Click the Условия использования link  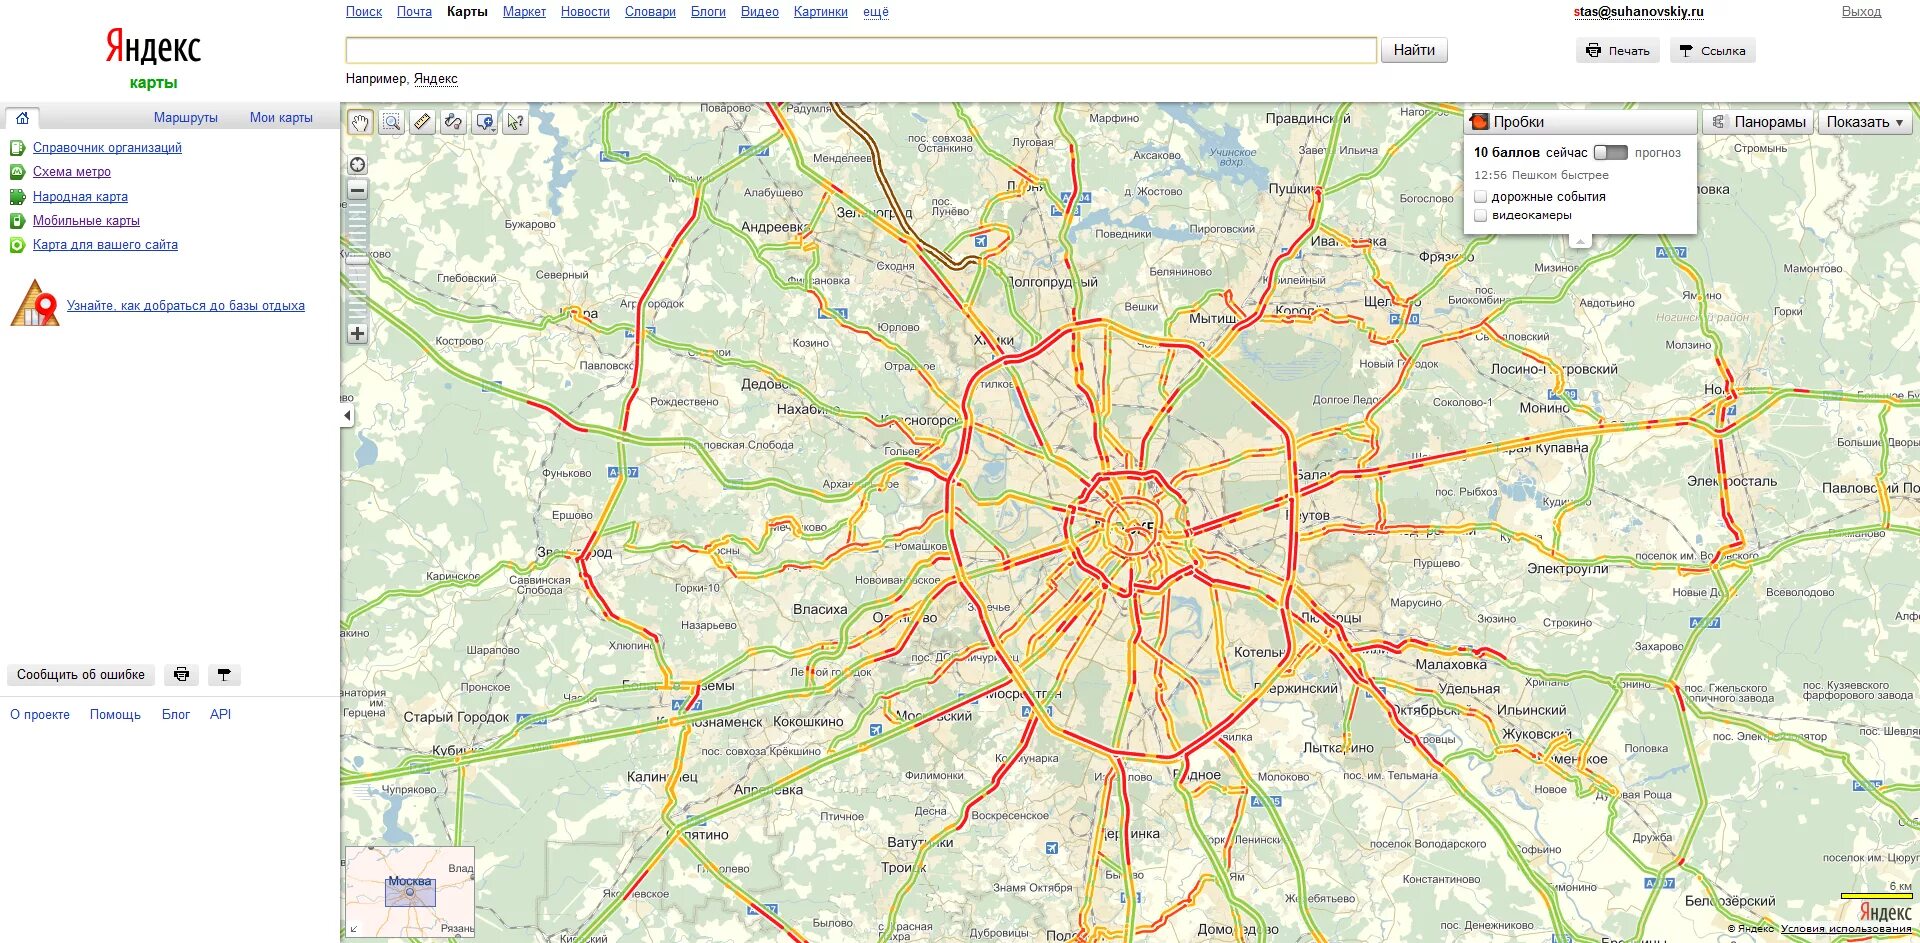1846,929
